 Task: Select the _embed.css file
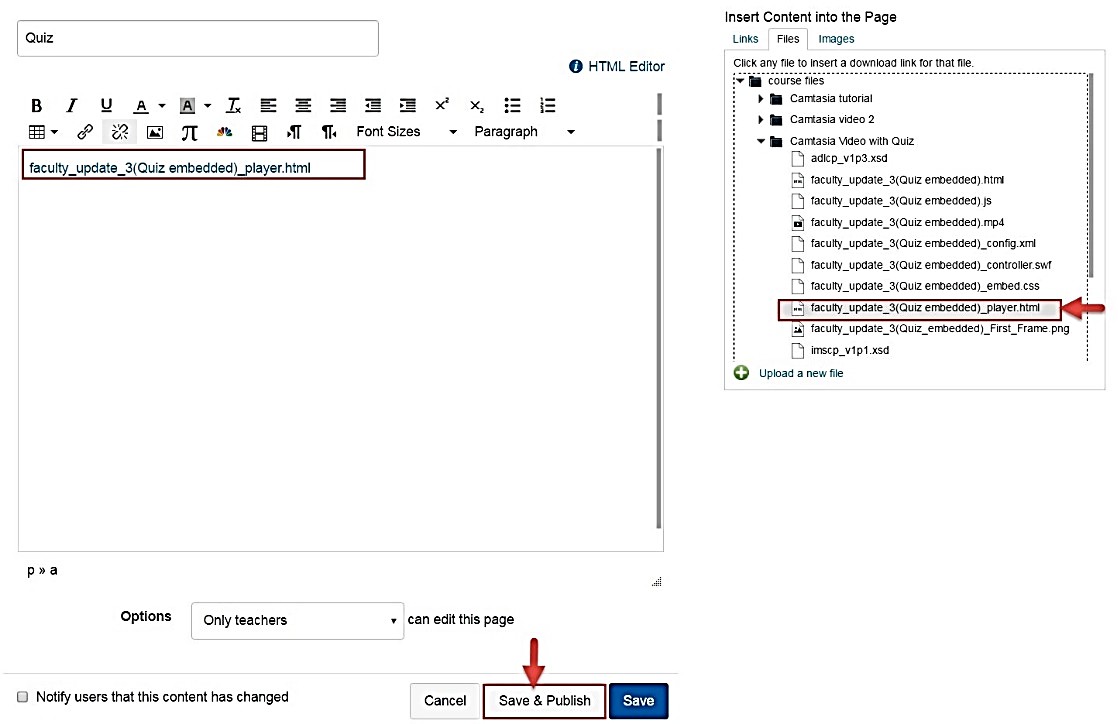pyautogui.click(x=925, y=286)
